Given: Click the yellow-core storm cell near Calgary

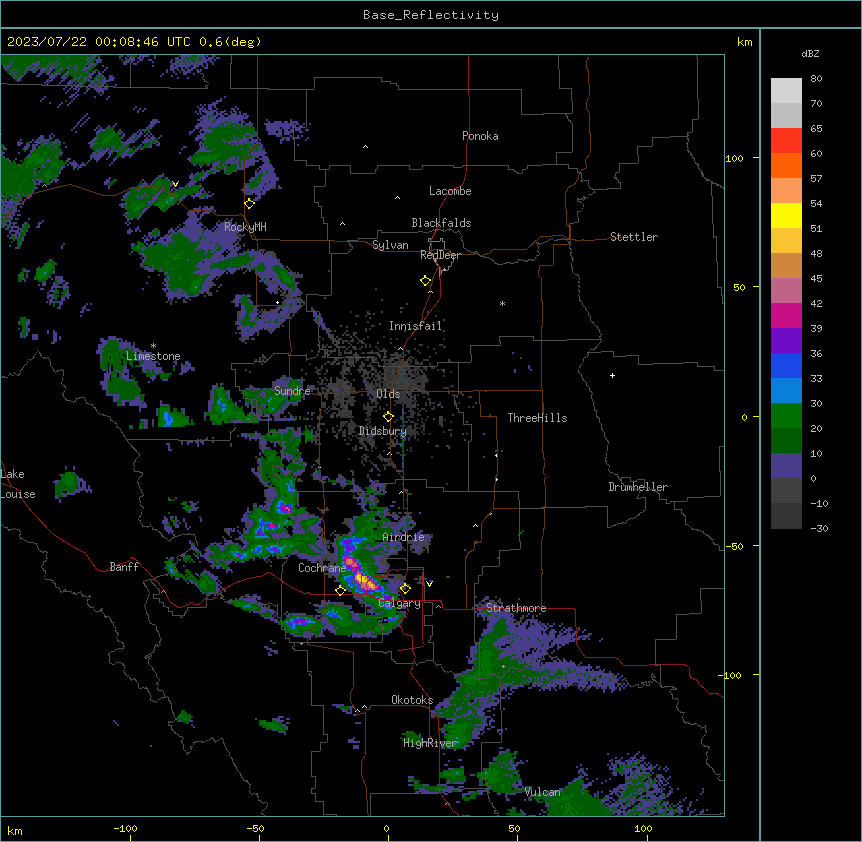Looking at the screenshot, I should pos(365,580).
